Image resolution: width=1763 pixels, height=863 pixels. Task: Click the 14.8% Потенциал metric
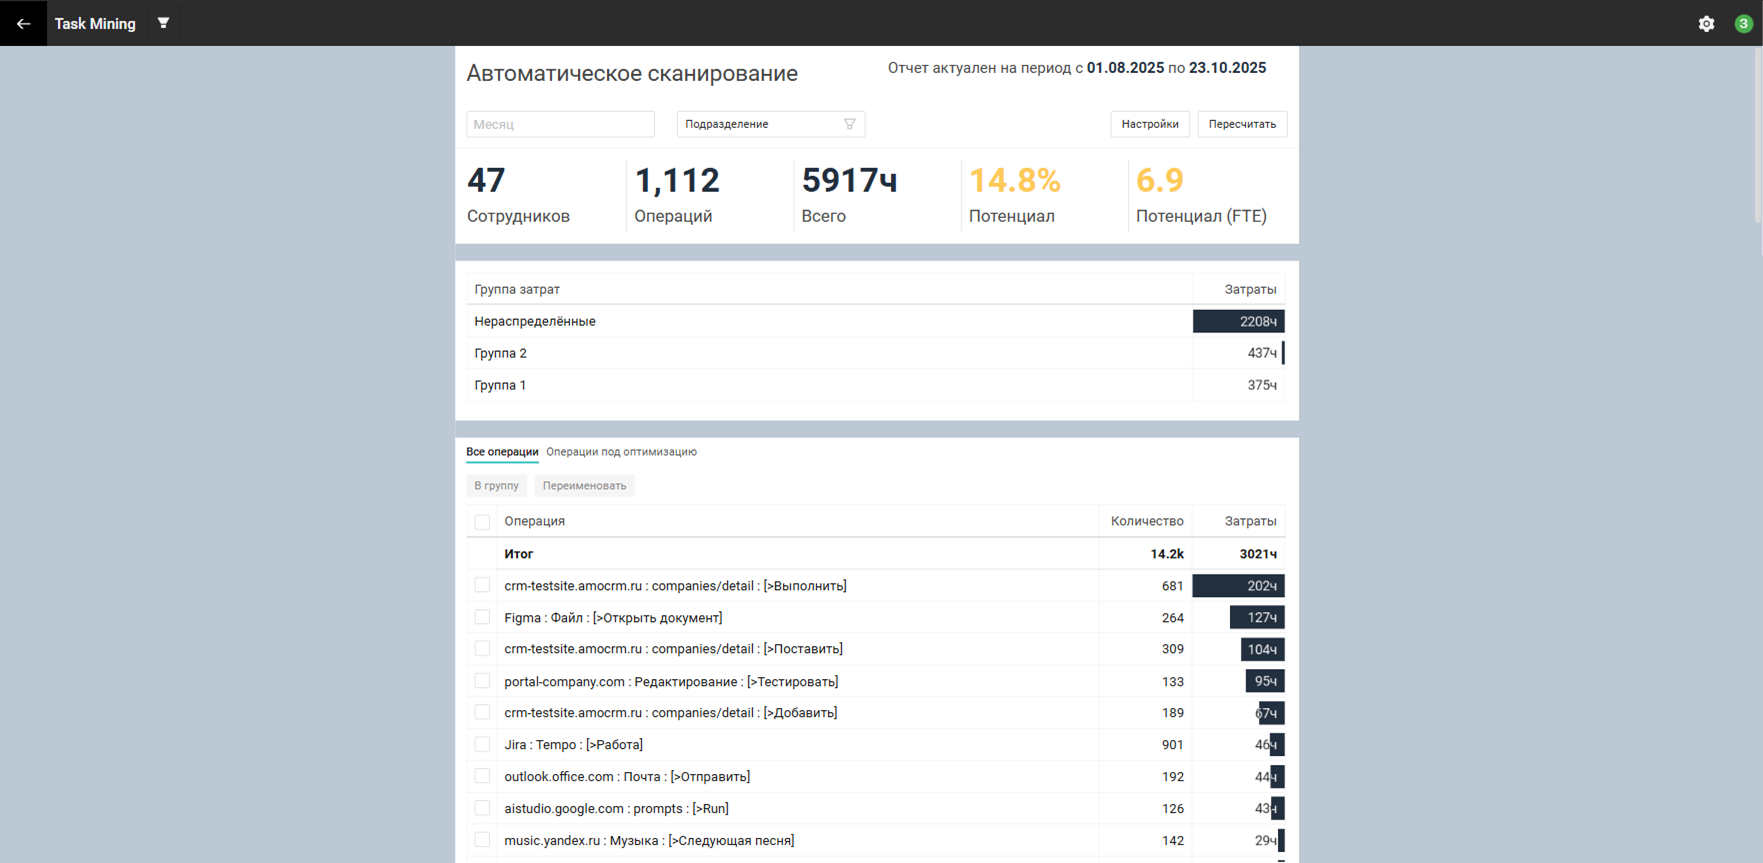click(x=1014, y=195)
